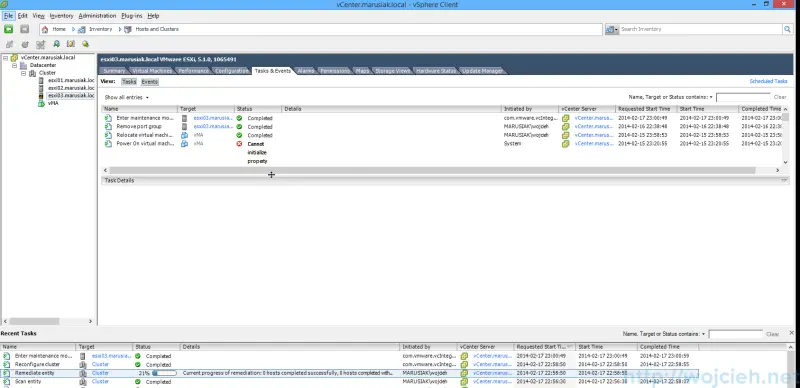Click the vSphere Client title bar app icon
Image resolution: width=800 pixels, height=388 pixels.
click(x=5, y=4)
